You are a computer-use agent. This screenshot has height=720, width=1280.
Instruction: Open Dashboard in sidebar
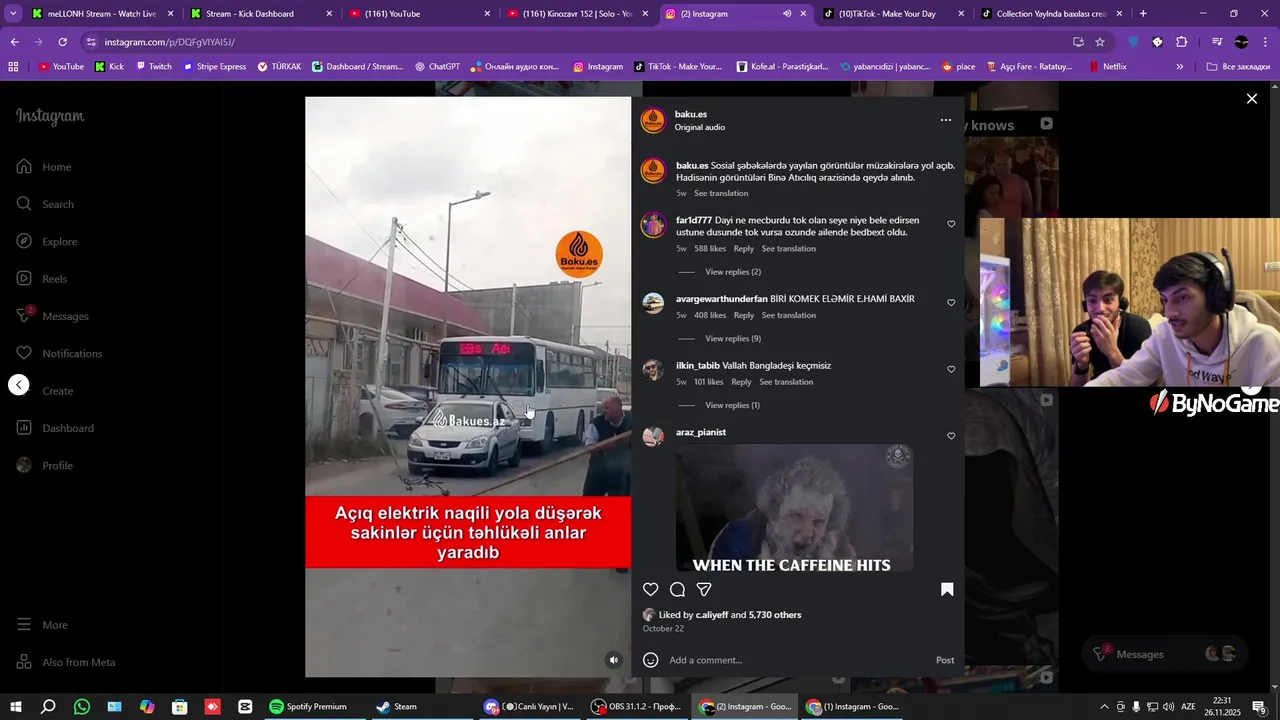(x=55, y=428)
